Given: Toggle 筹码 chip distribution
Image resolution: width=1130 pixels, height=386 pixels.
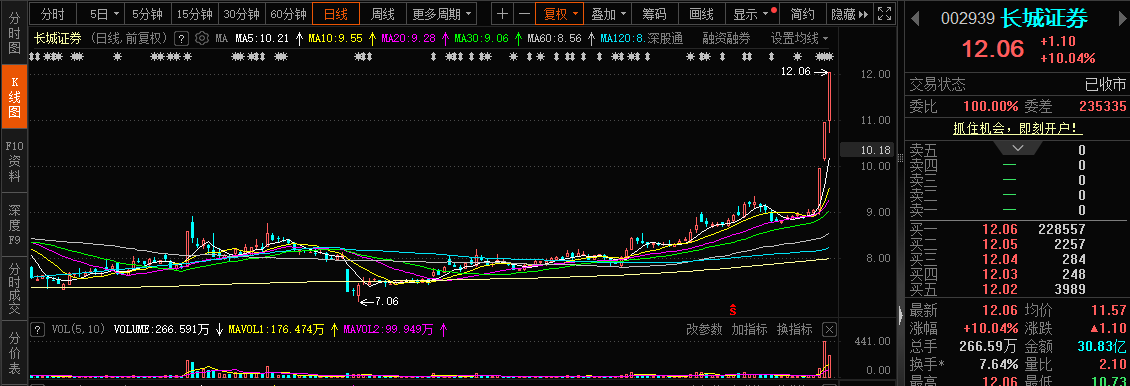Looking at the screenshot, I should [654, 14].
